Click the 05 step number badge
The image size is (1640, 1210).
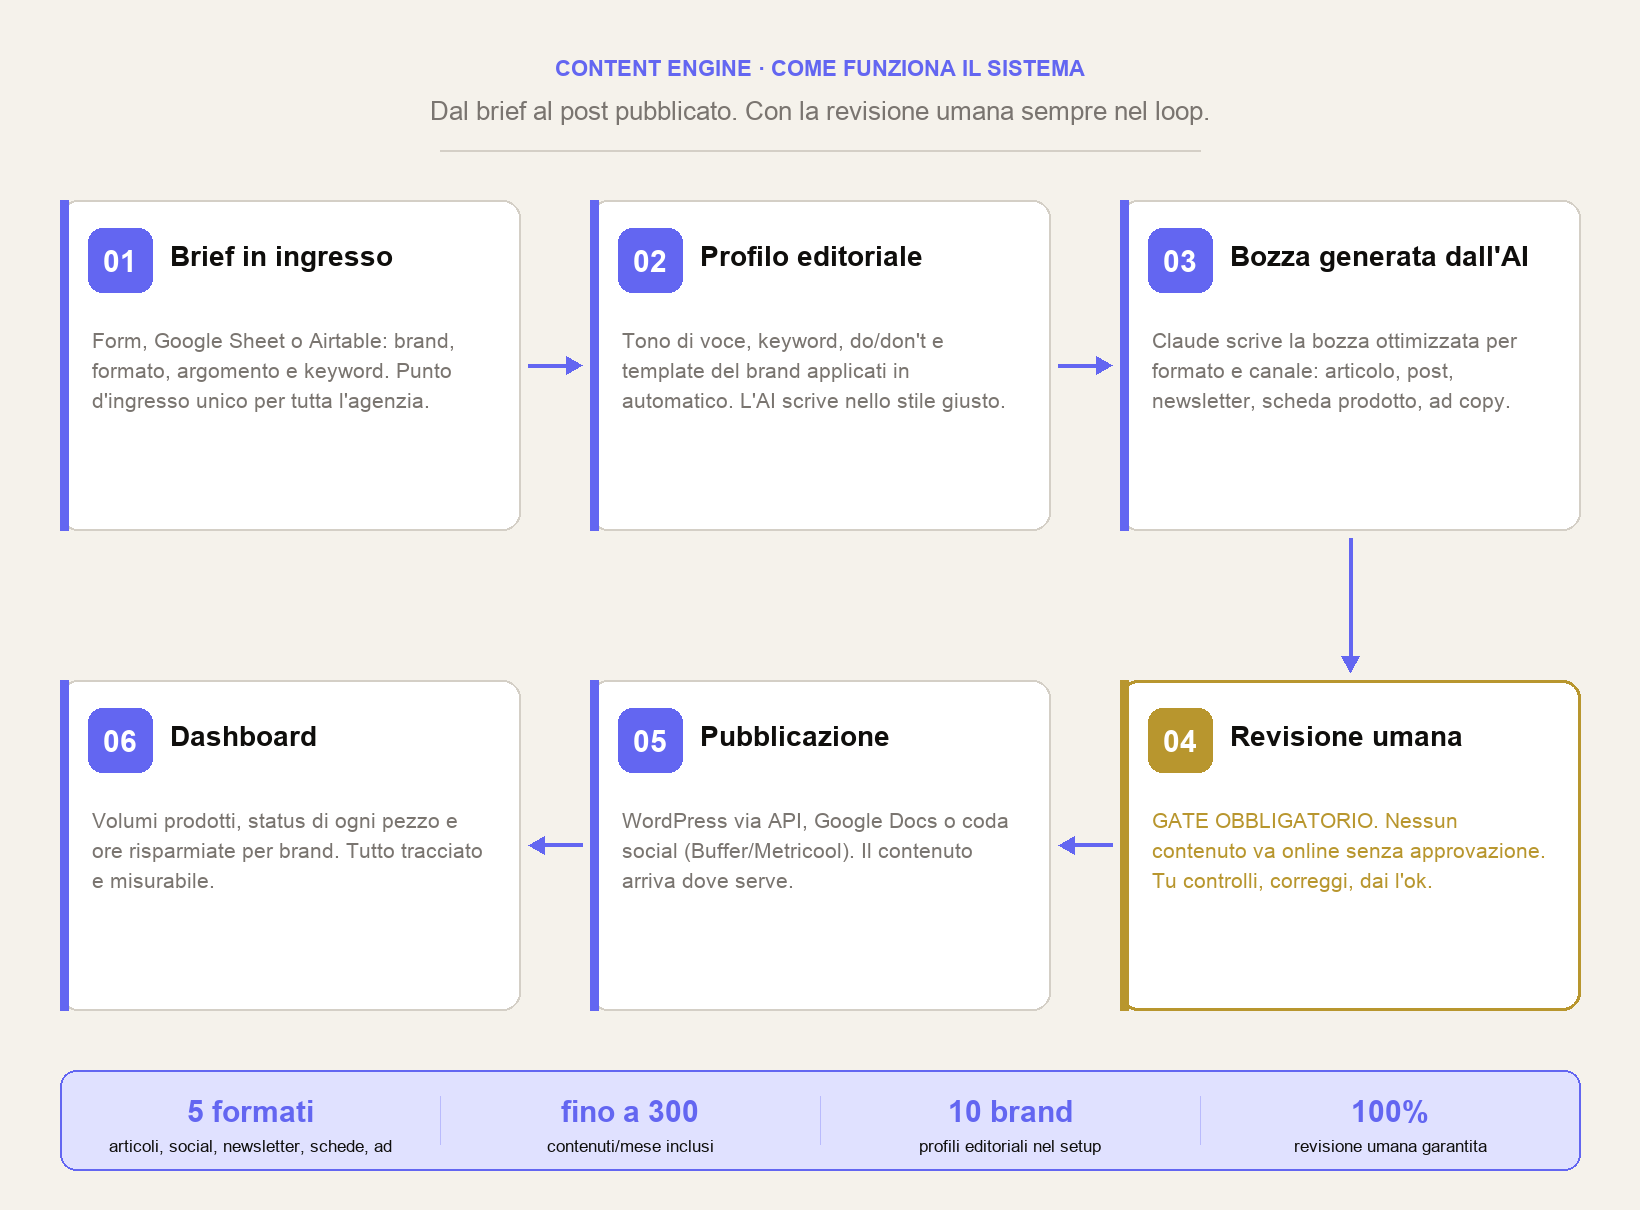tap(650, 741)
